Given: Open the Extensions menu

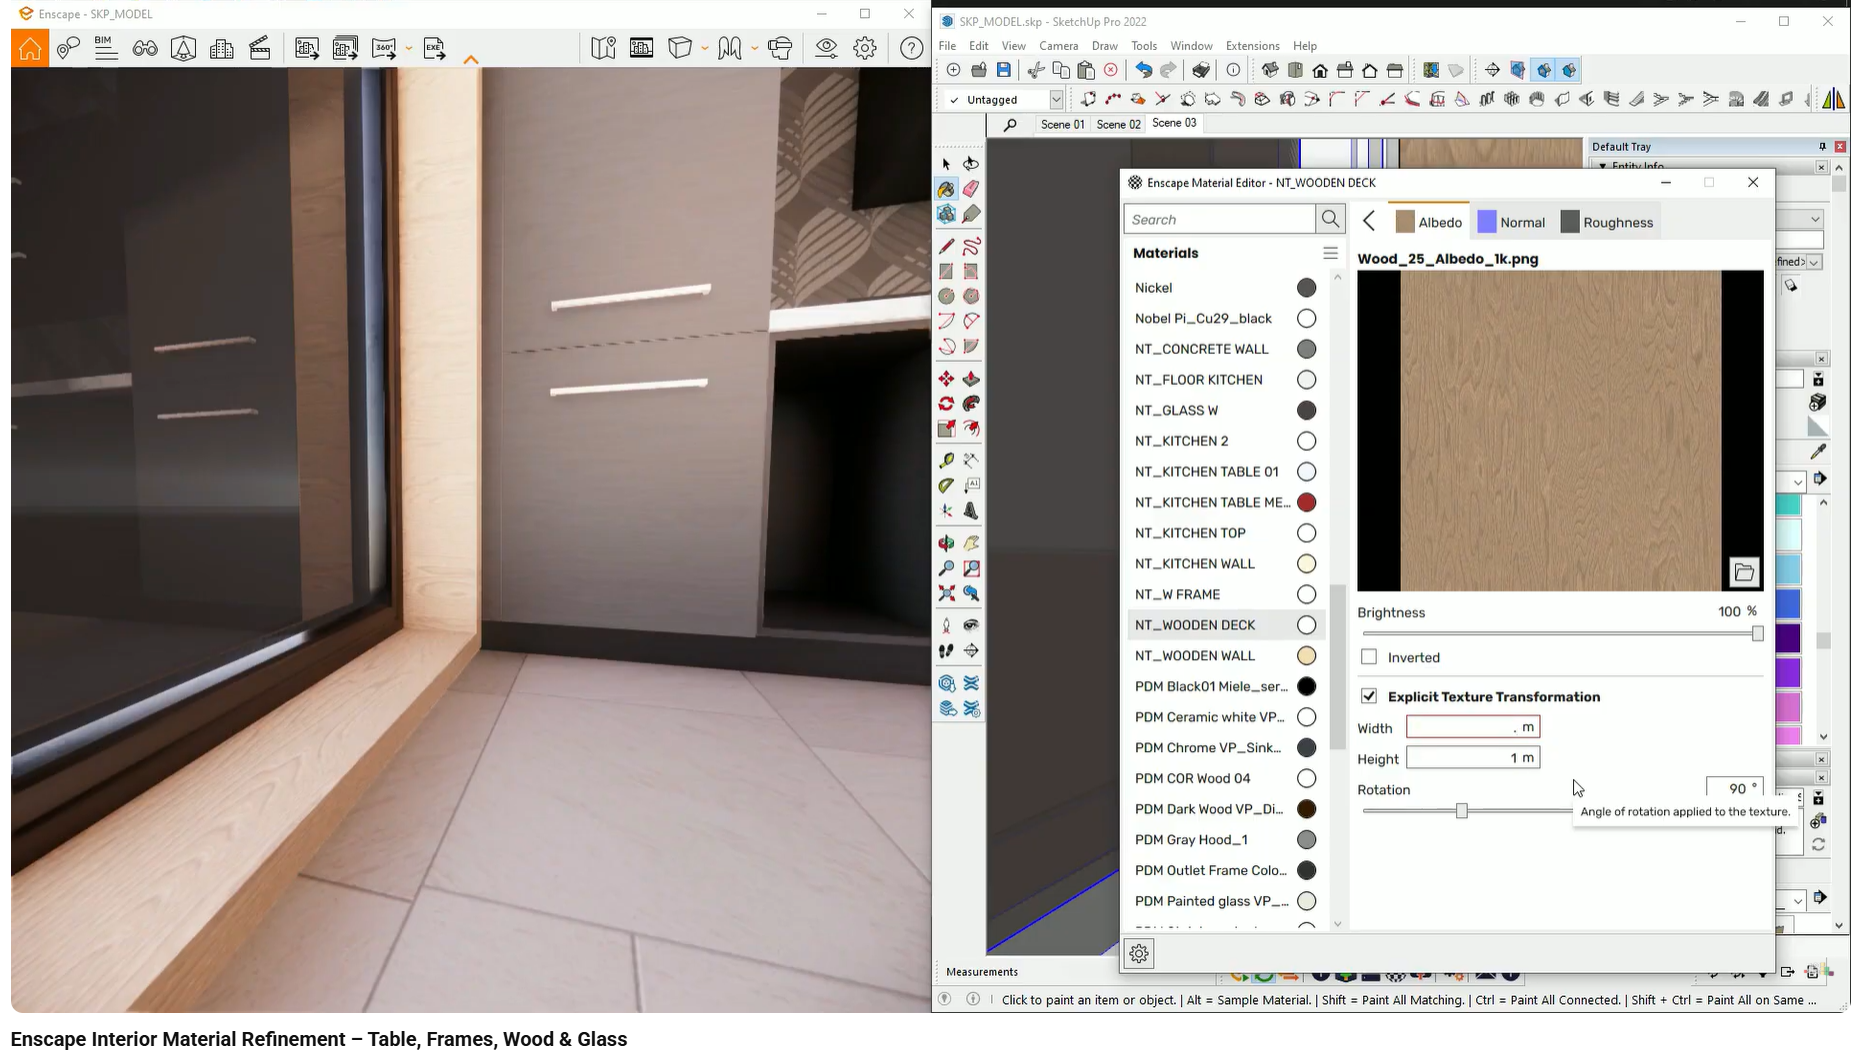Looking at the screenshot, I should [1251, 46].
